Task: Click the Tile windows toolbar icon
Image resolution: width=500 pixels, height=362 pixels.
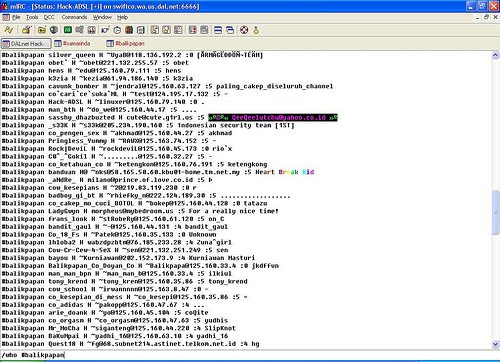Action: 218,30
